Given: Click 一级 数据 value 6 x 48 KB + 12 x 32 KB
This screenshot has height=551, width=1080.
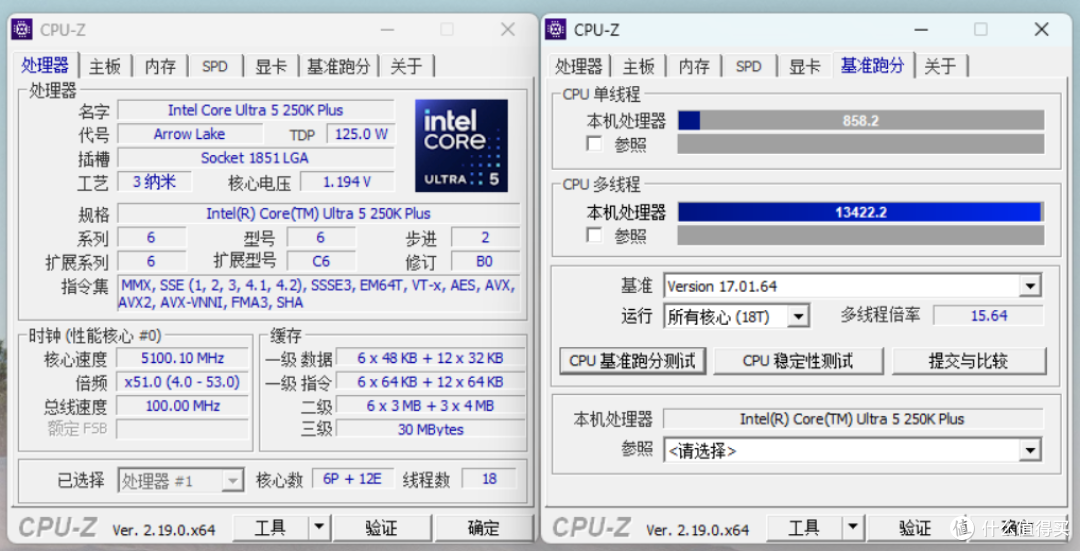Looking at the screenshot, I should (x=430, y=358).
